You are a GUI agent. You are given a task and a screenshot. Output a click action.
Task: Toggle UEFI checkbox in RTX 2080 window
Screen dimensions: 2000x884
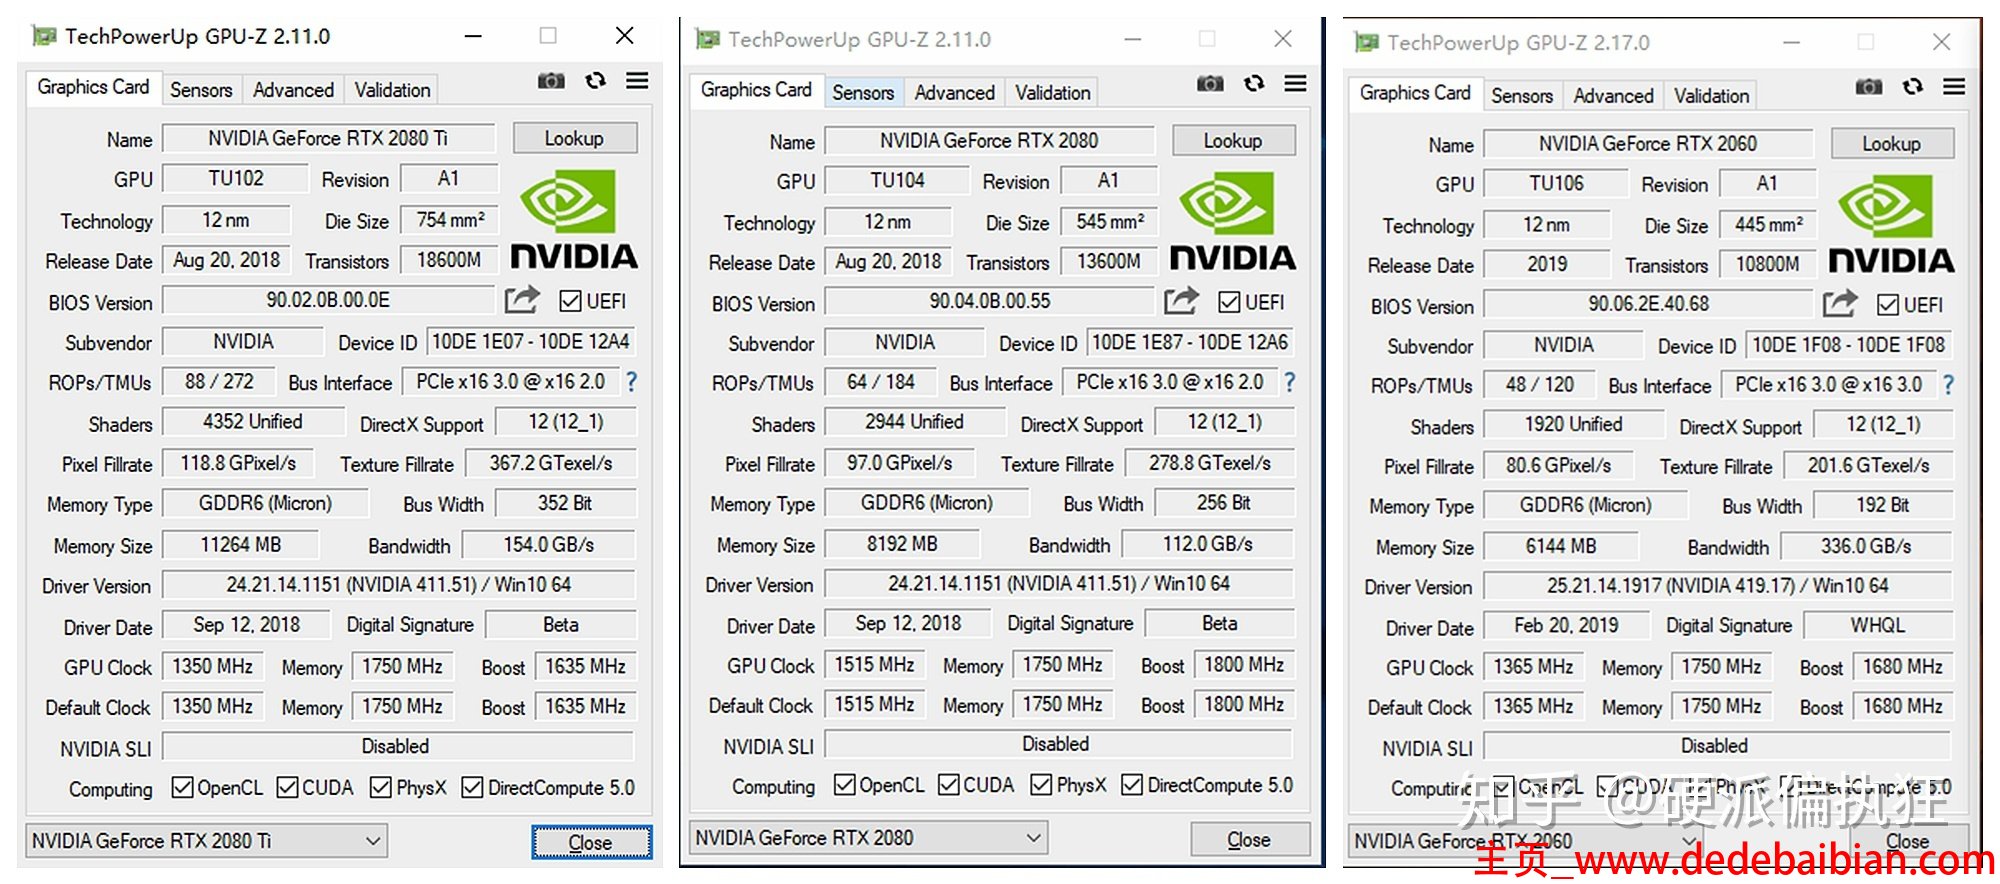(x=1230, y=302)
